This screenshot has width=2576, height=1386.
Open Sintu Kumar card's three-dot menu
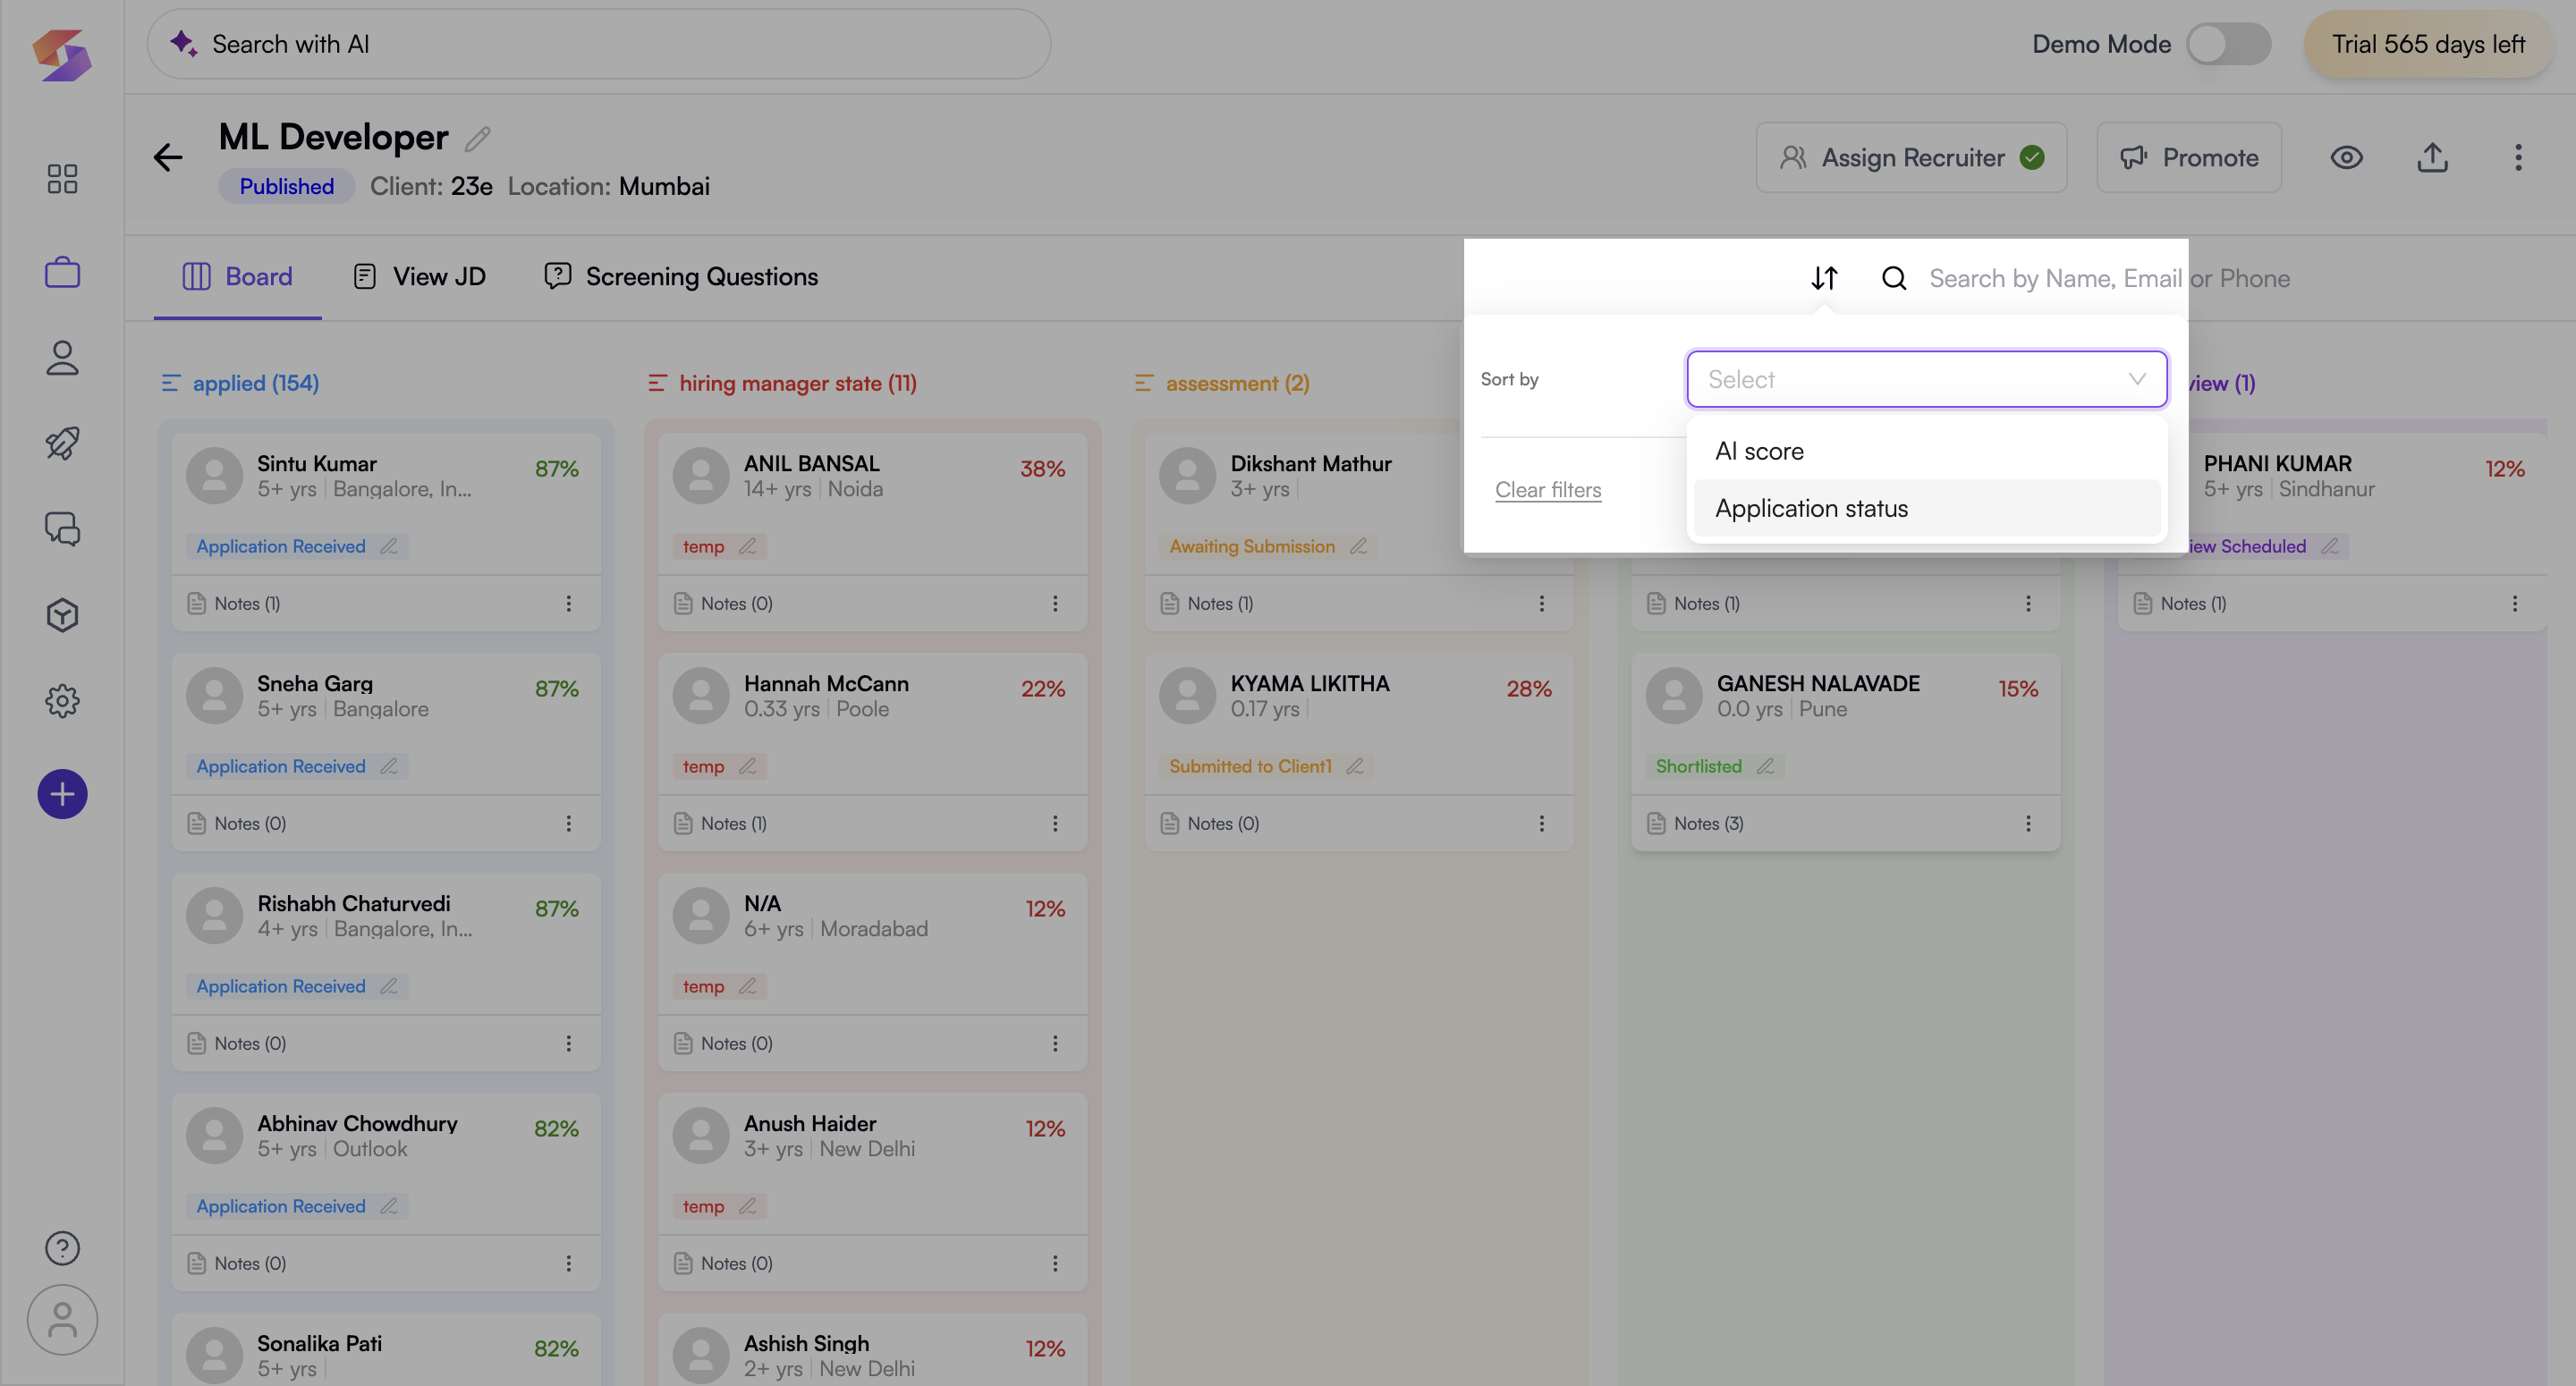[x=568, y=603]
